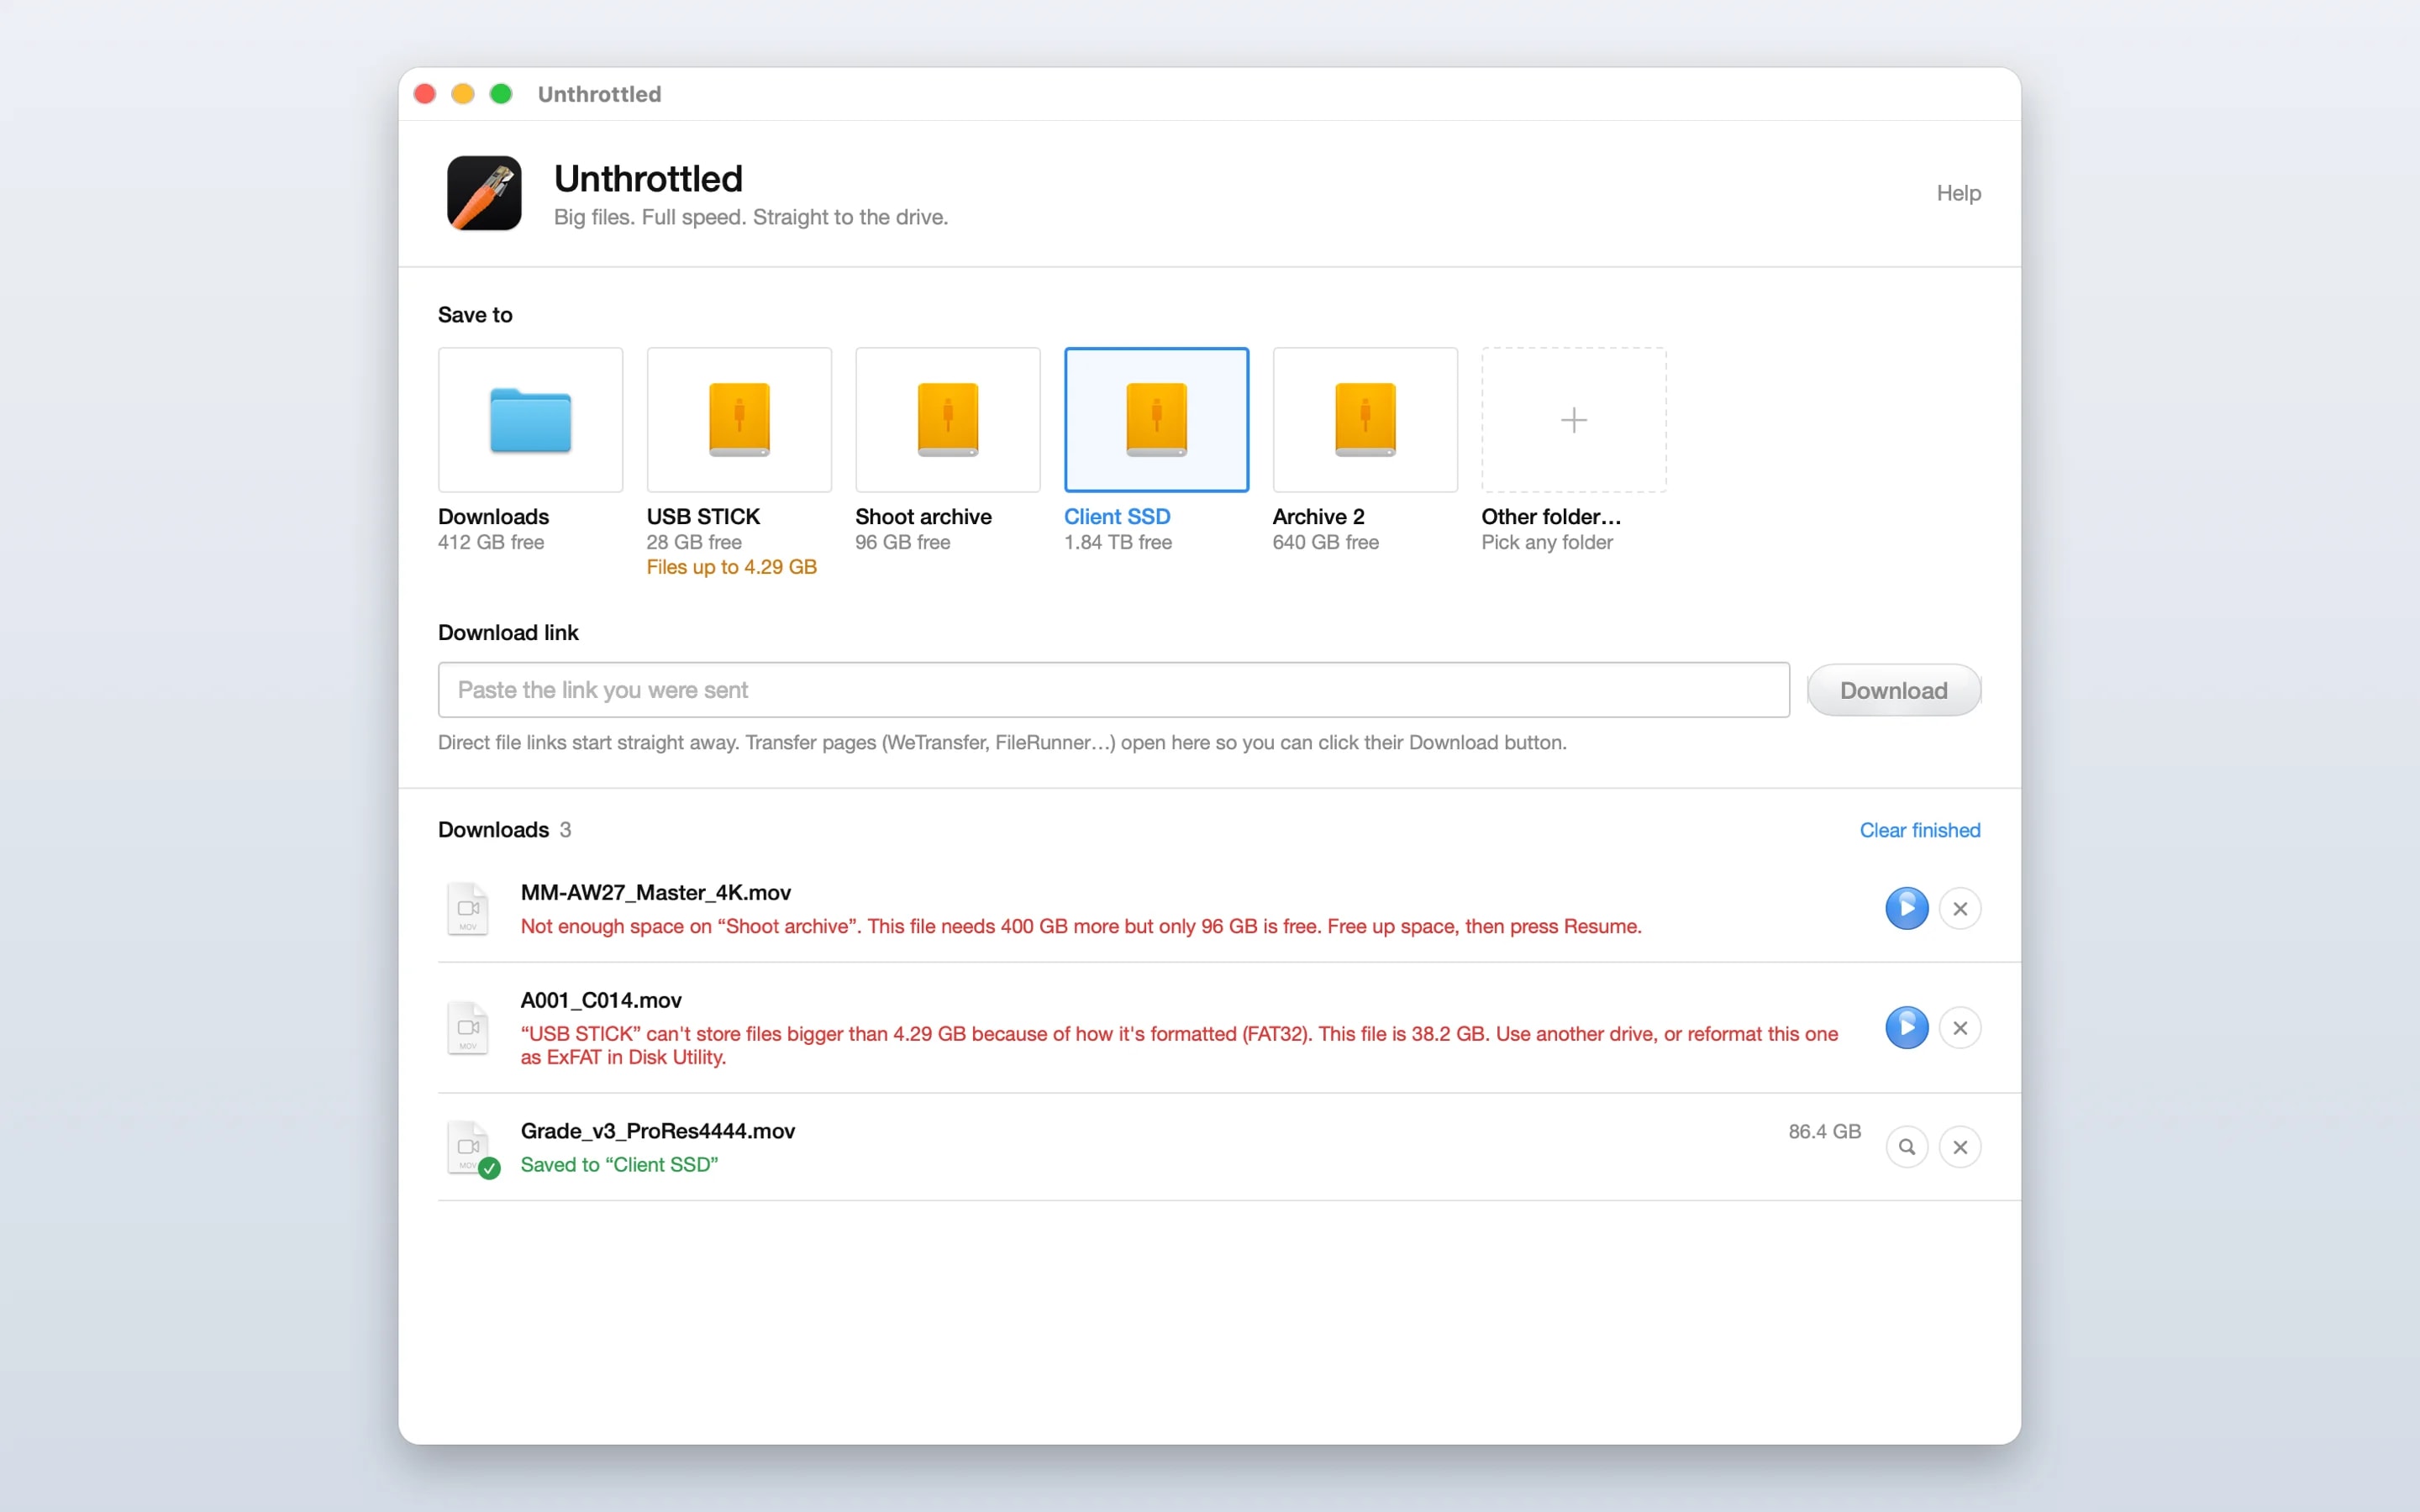Pick the Client SSD drive tile

pos(1156,419)
